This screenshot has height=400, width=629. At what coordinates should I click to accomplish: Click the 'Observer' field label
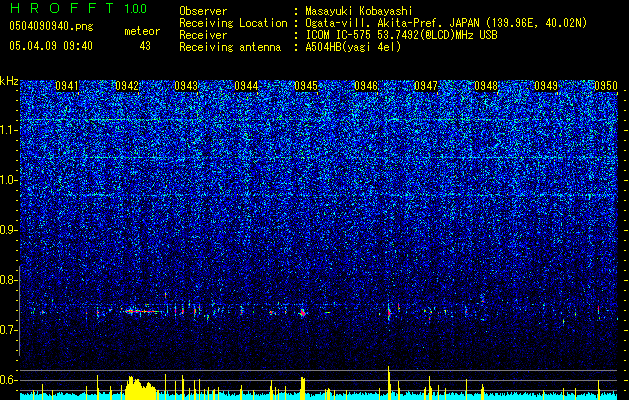(203, 11)
